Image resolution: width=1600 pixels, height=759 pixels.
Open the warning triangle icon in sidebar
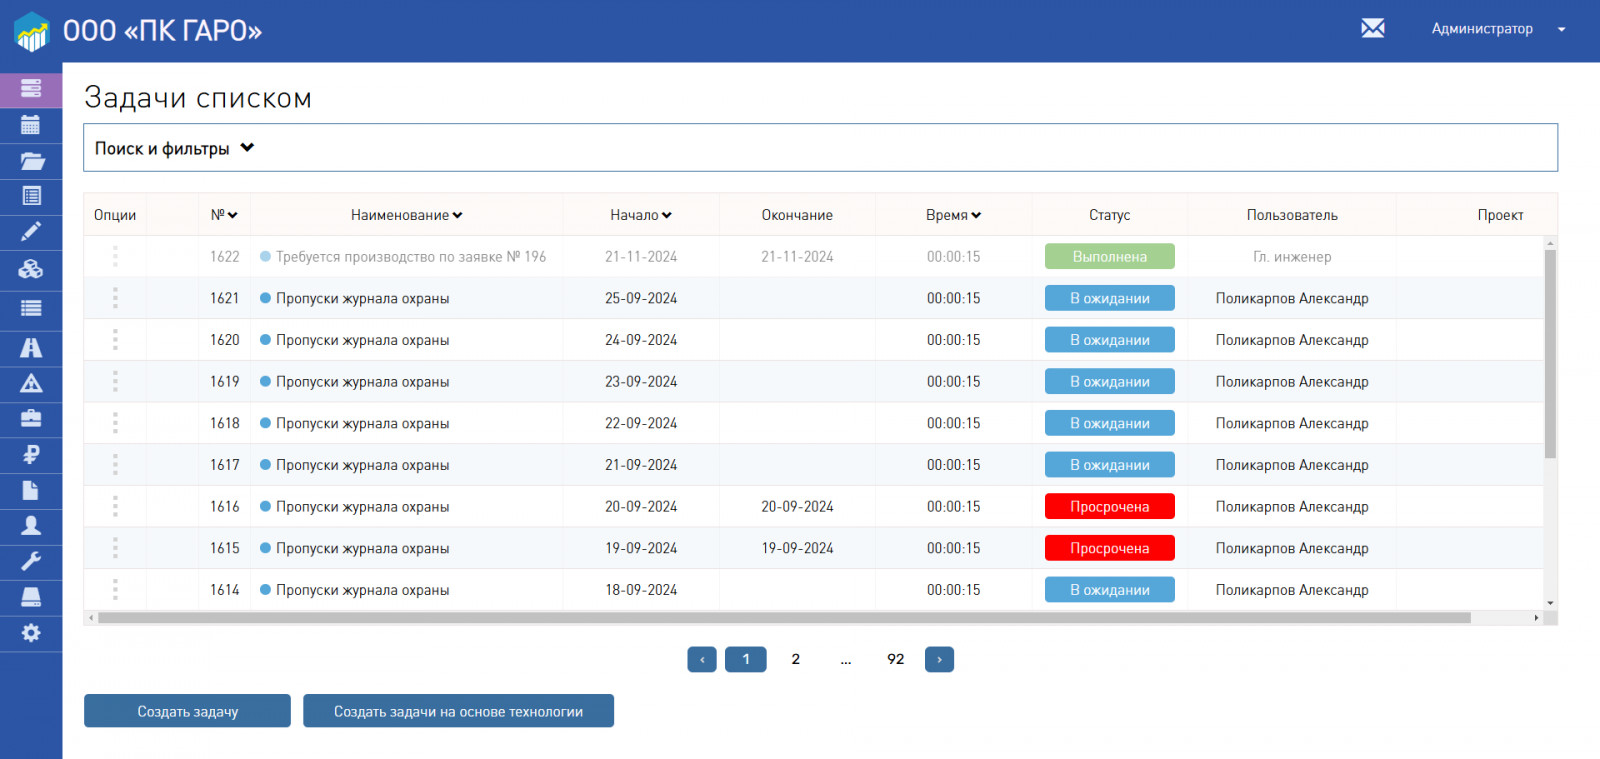[31, 383]
